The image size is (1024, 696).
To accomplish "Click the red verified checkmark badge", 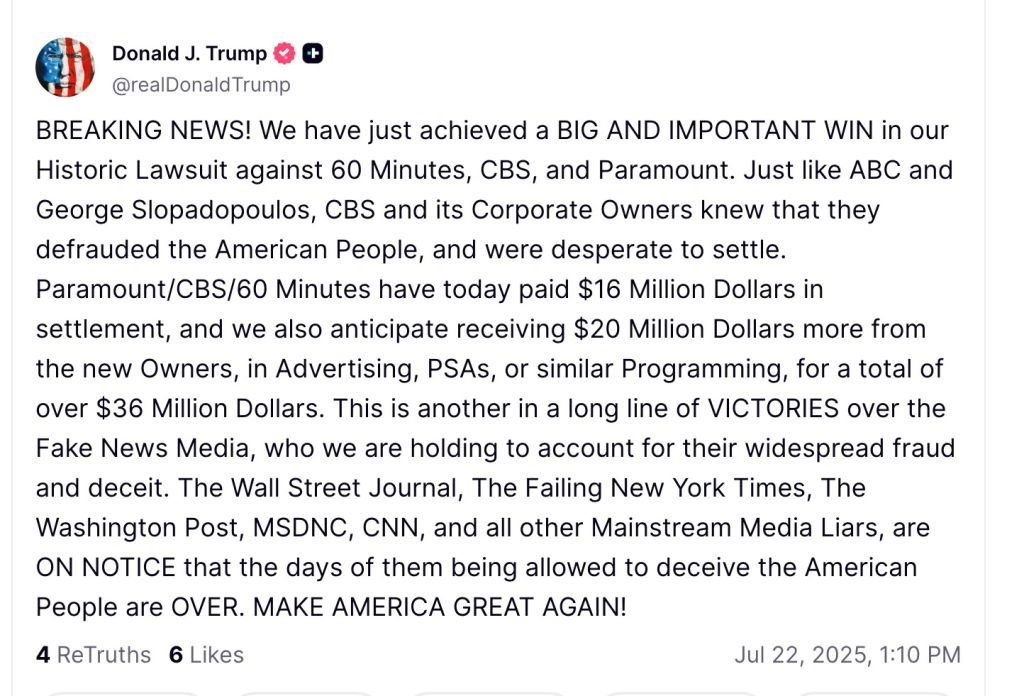I will click(285, 54).
